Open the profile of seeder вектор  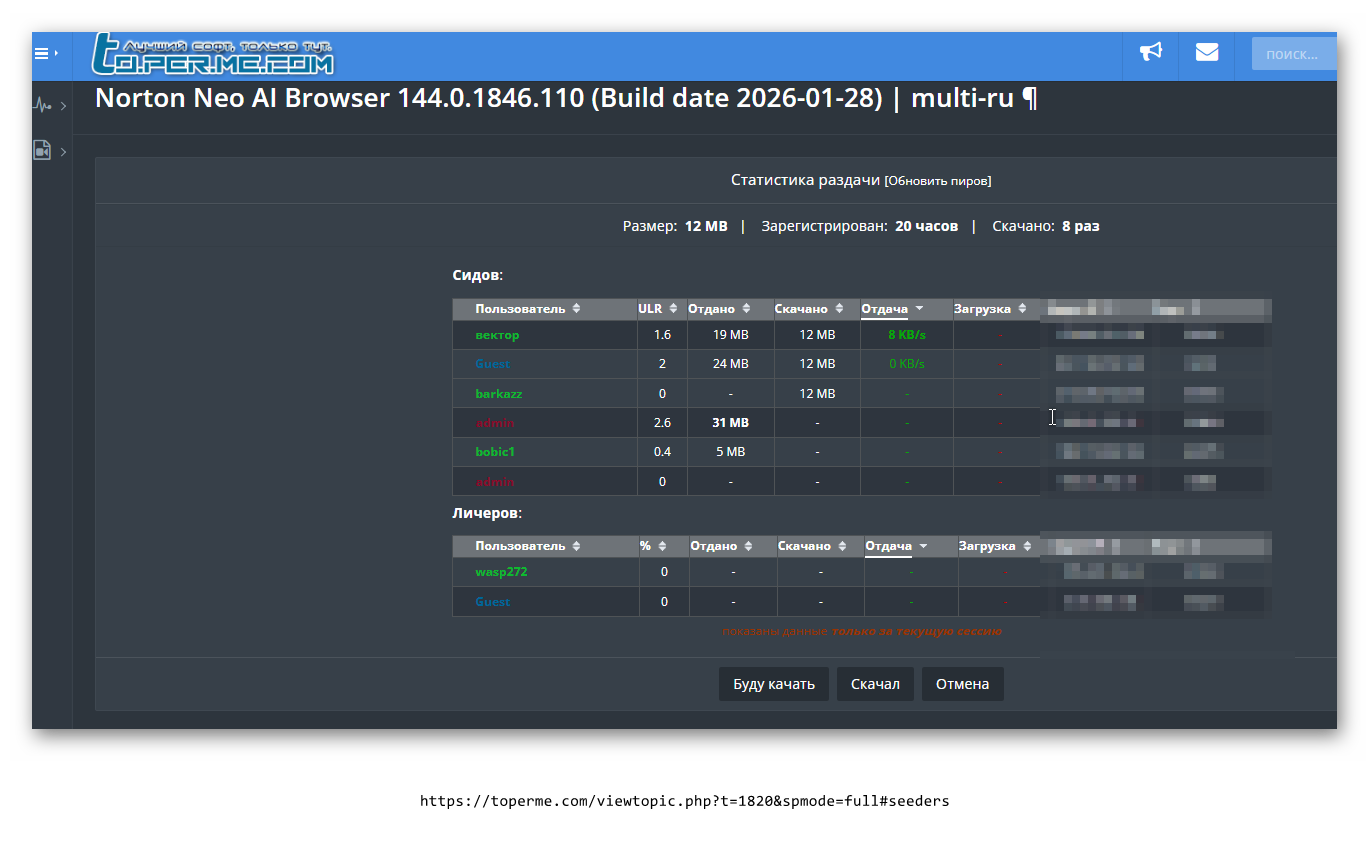(x=497, y=335)
